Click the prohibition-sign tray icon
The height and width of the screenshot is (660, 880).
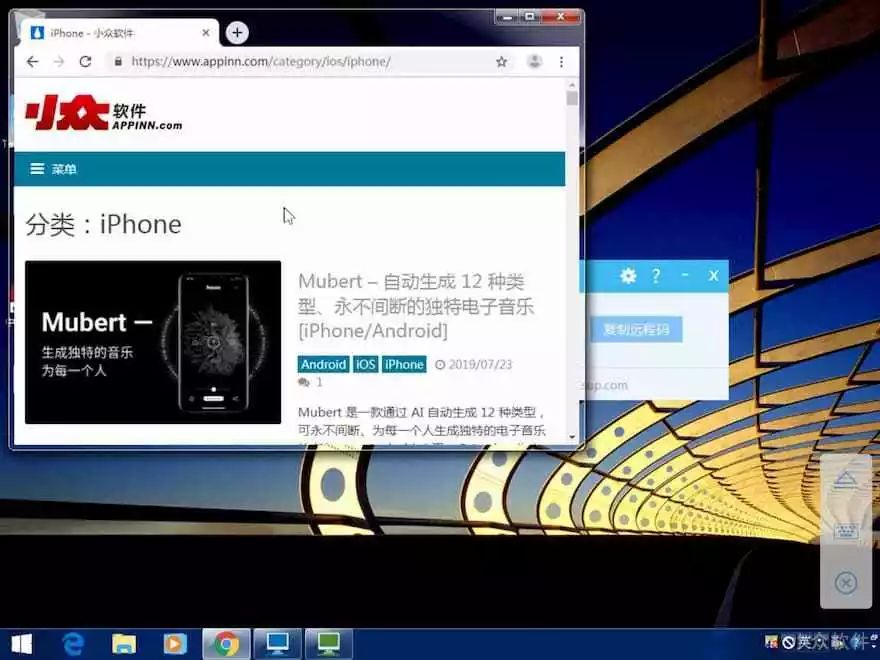point(789,642)
